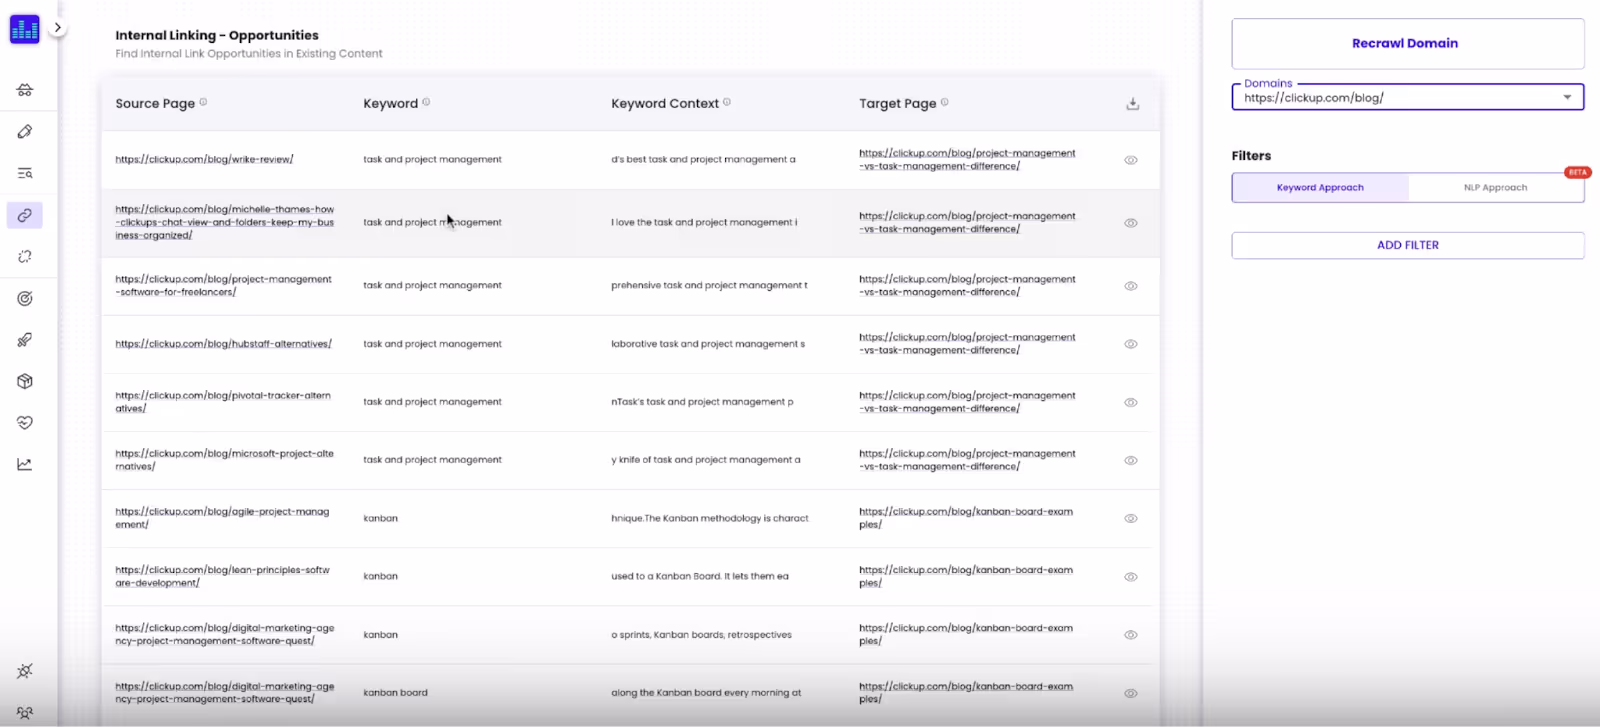
Task: Open the line chart analytics icon
Action: coord(25,464)
